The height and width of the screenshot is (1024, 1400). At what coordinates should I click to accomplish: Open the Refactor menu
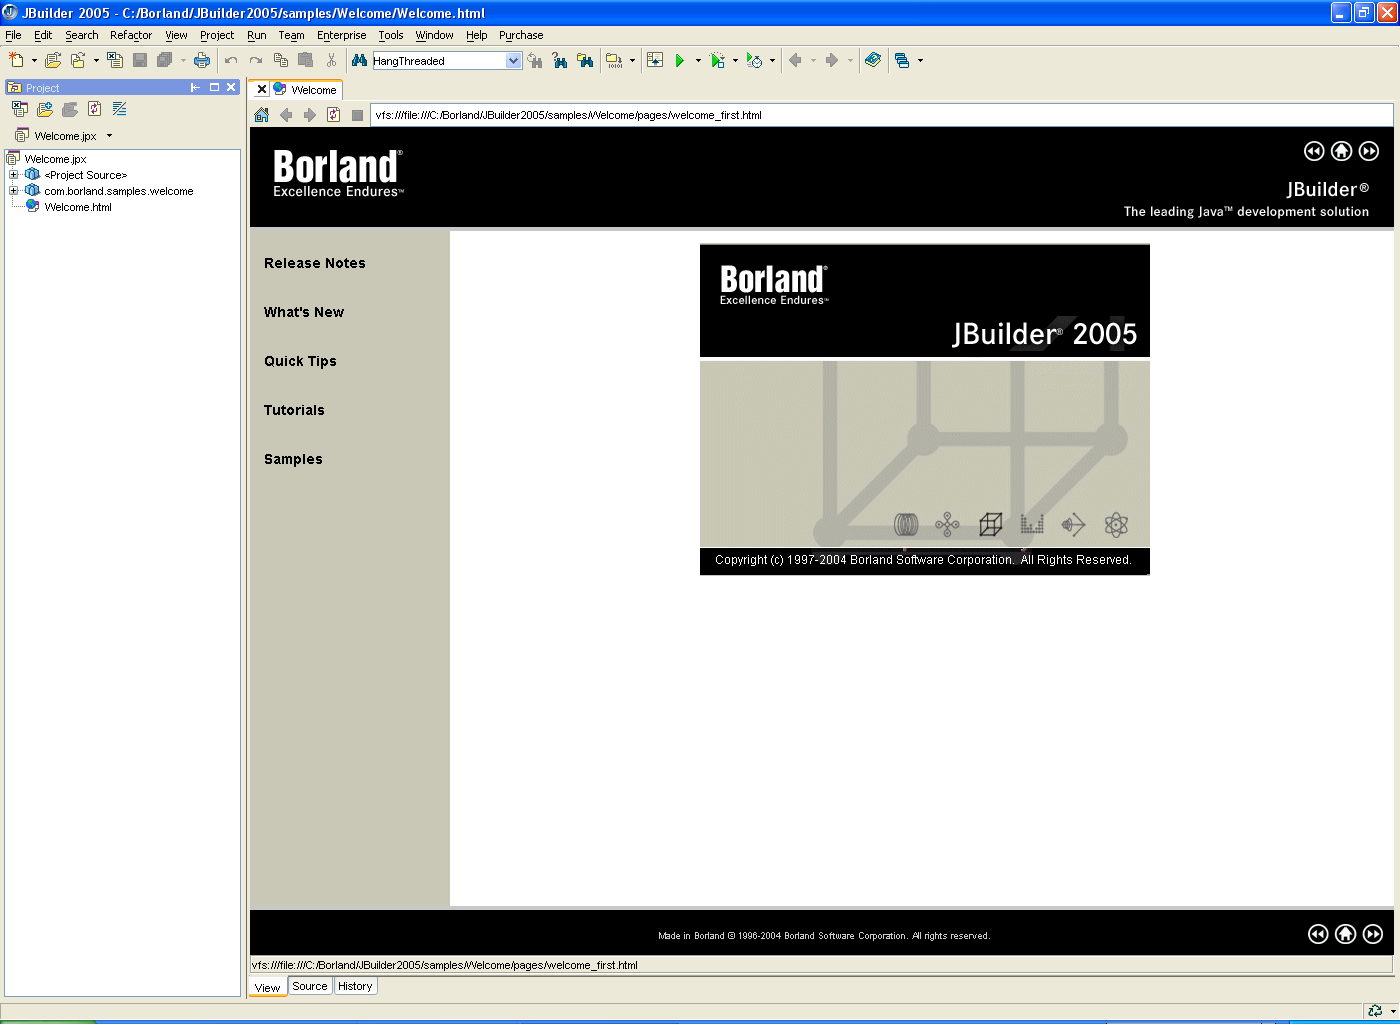pyautogui.click(x=131, y=35)
